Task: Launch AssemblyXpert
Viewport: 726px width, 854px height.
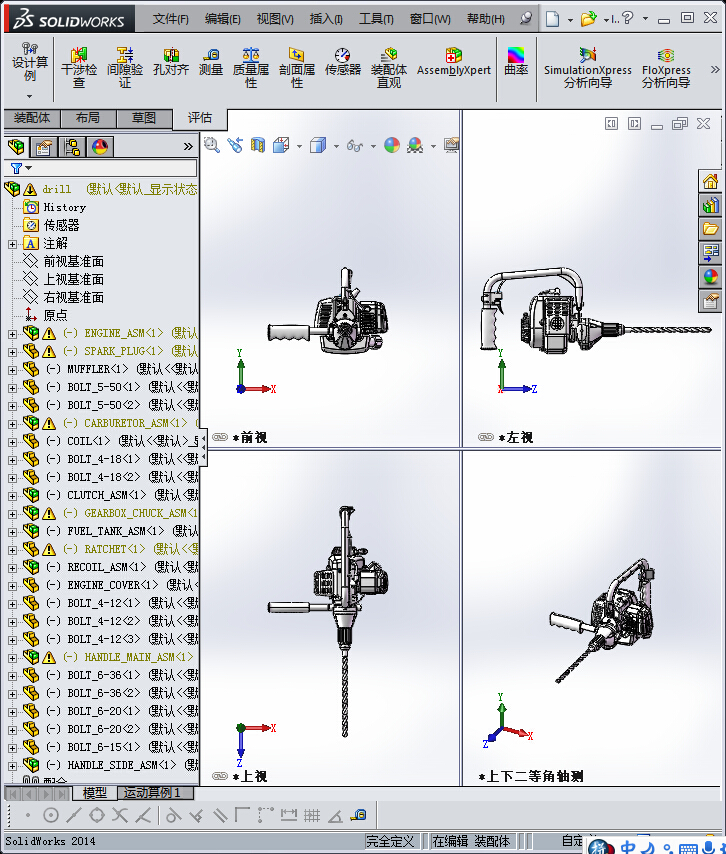Action: [x=454, y=62]
